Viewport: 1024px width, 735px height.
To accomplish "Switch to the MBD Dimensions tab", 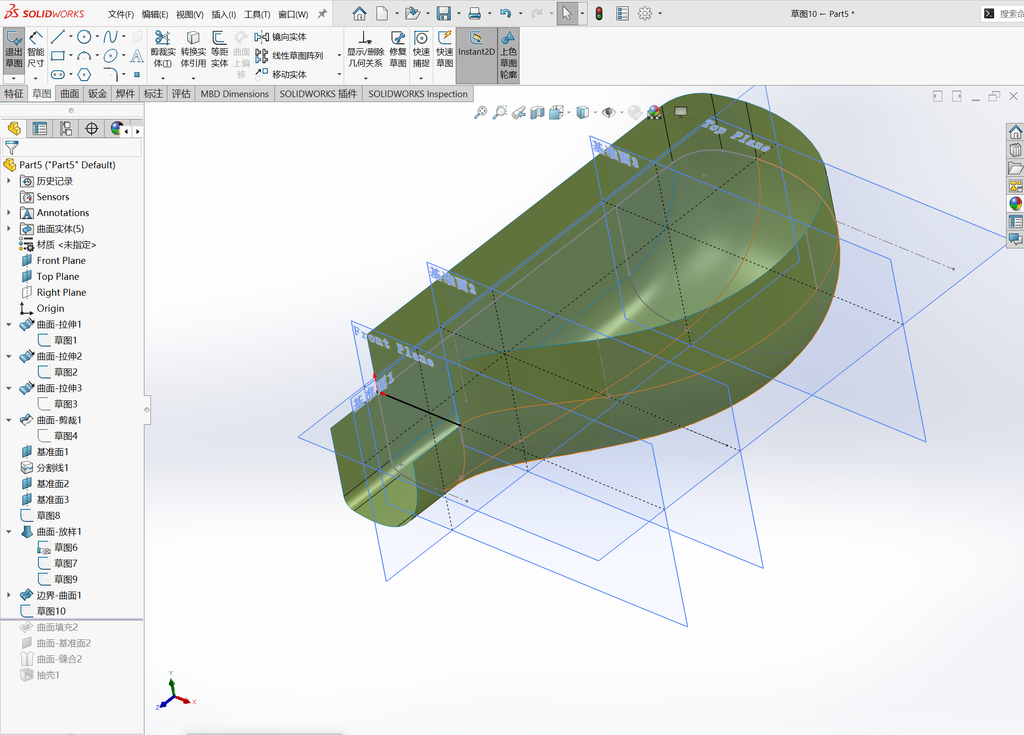I will (234, 93).
